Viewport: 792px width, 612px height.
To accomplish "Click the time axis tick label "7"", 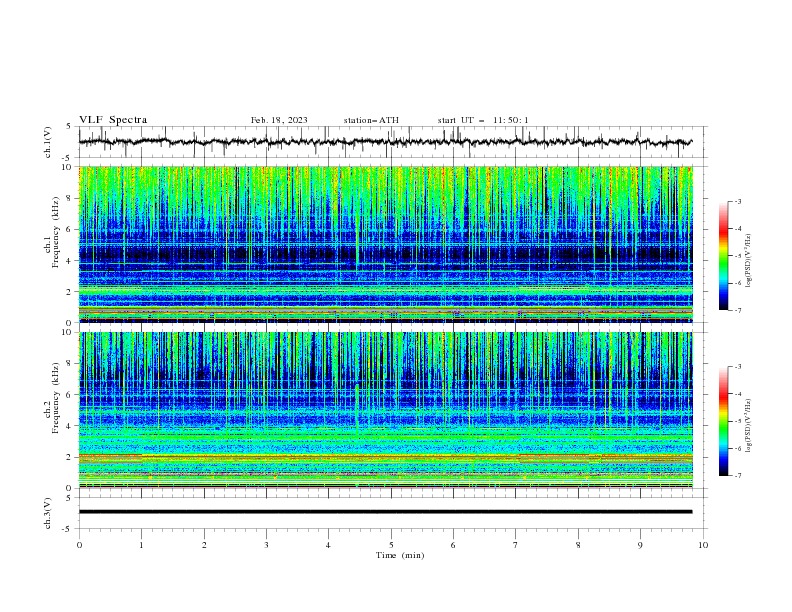I will pos(516,545).
